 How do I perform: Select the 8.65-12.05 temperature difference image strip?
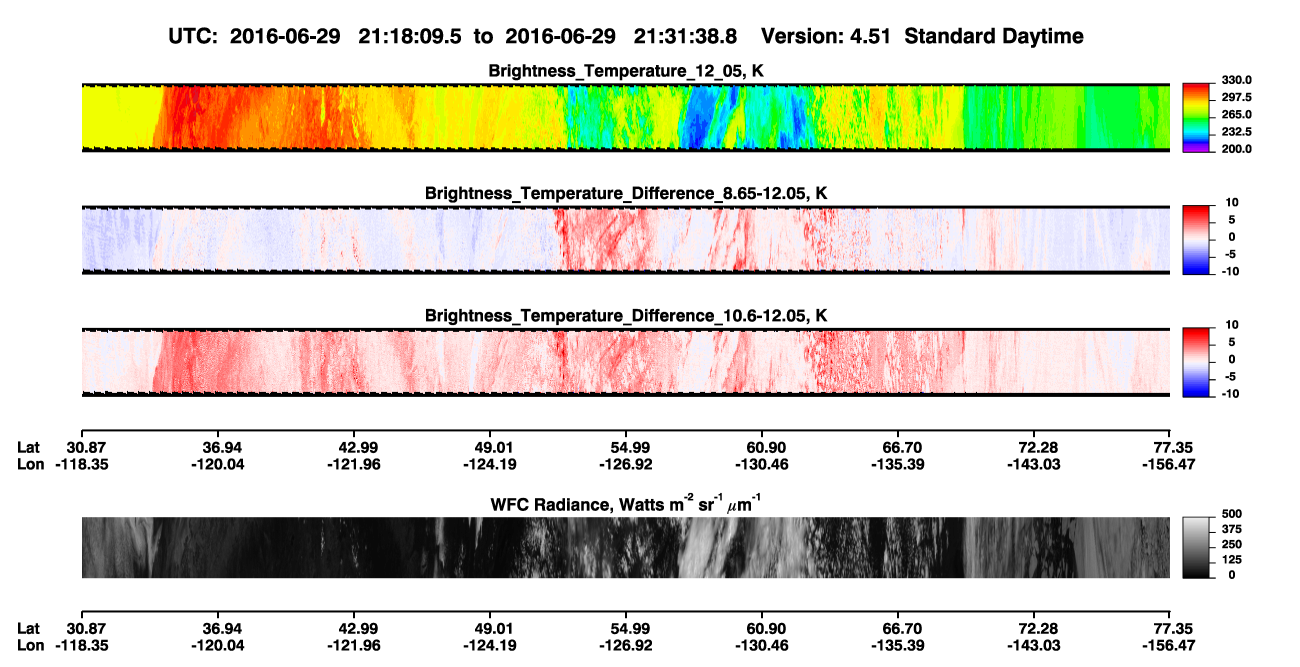[625, 239]
